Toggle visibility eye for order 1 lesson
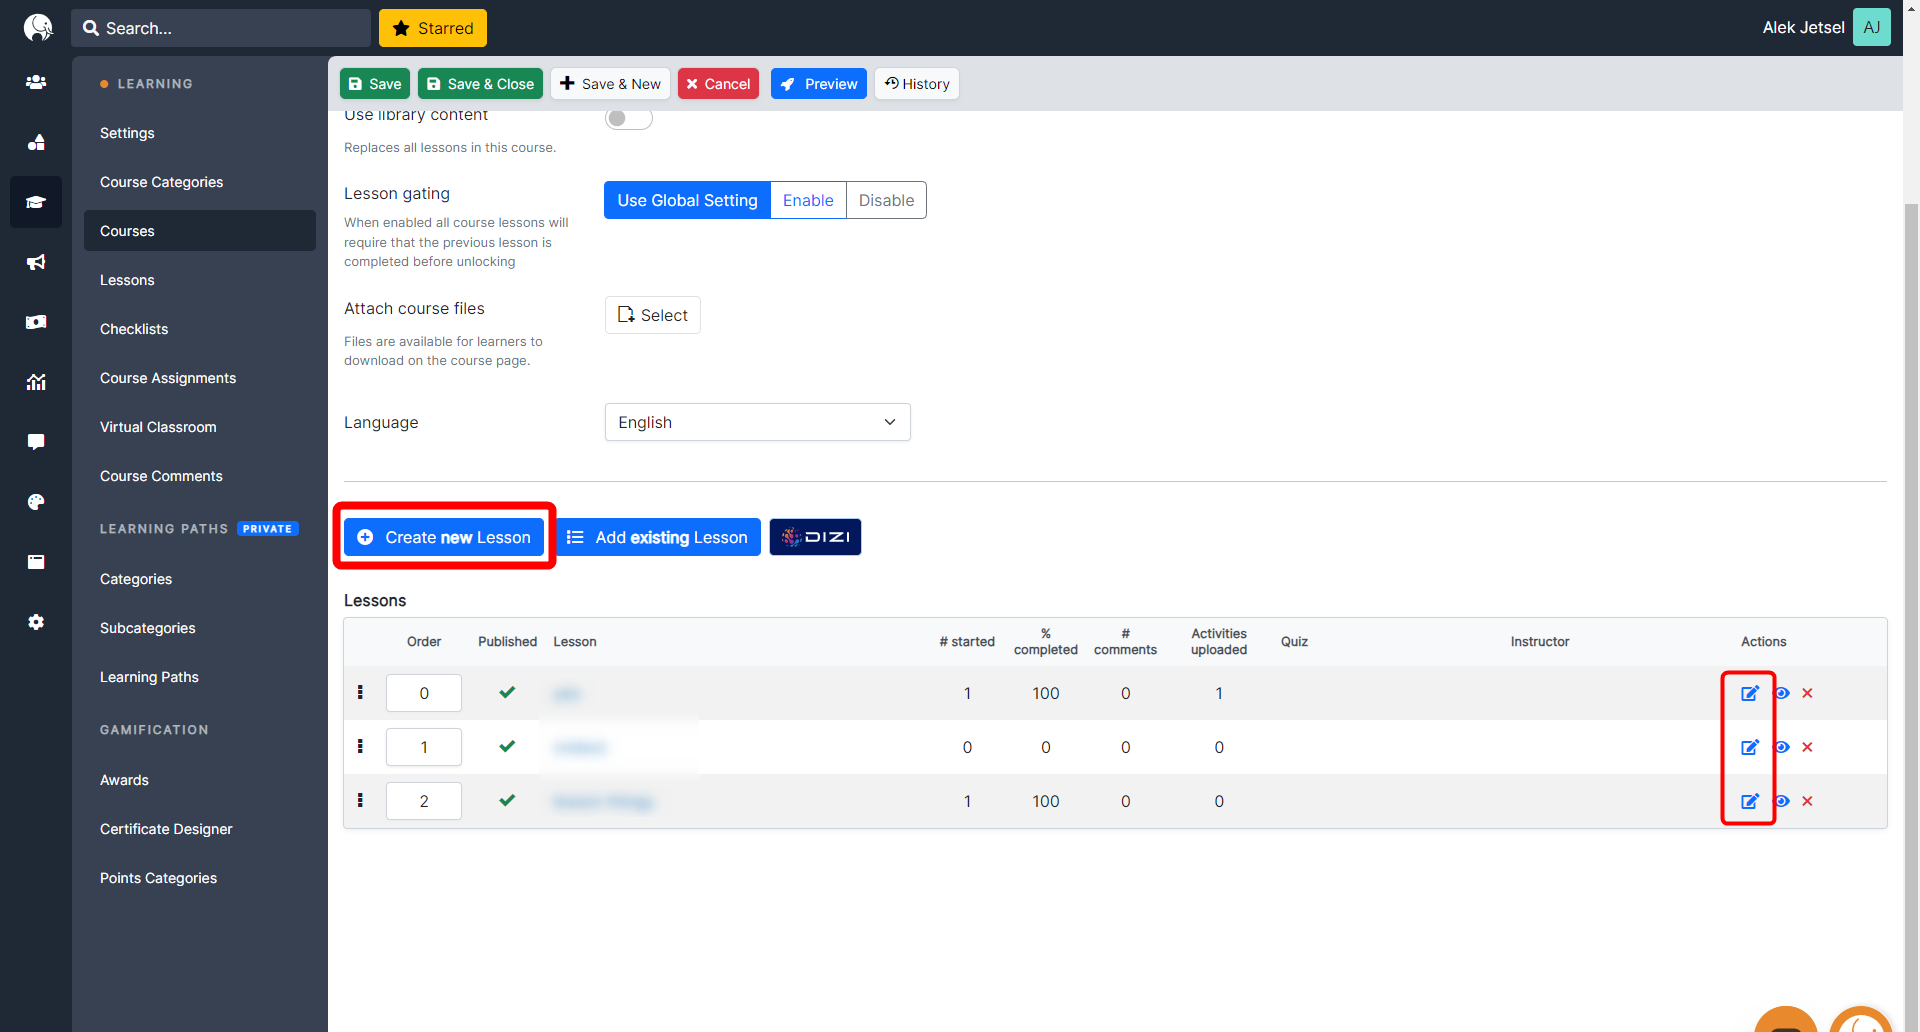Image resolution: width=1920 pixels, height=1032 pixels. click(1782, 747)
